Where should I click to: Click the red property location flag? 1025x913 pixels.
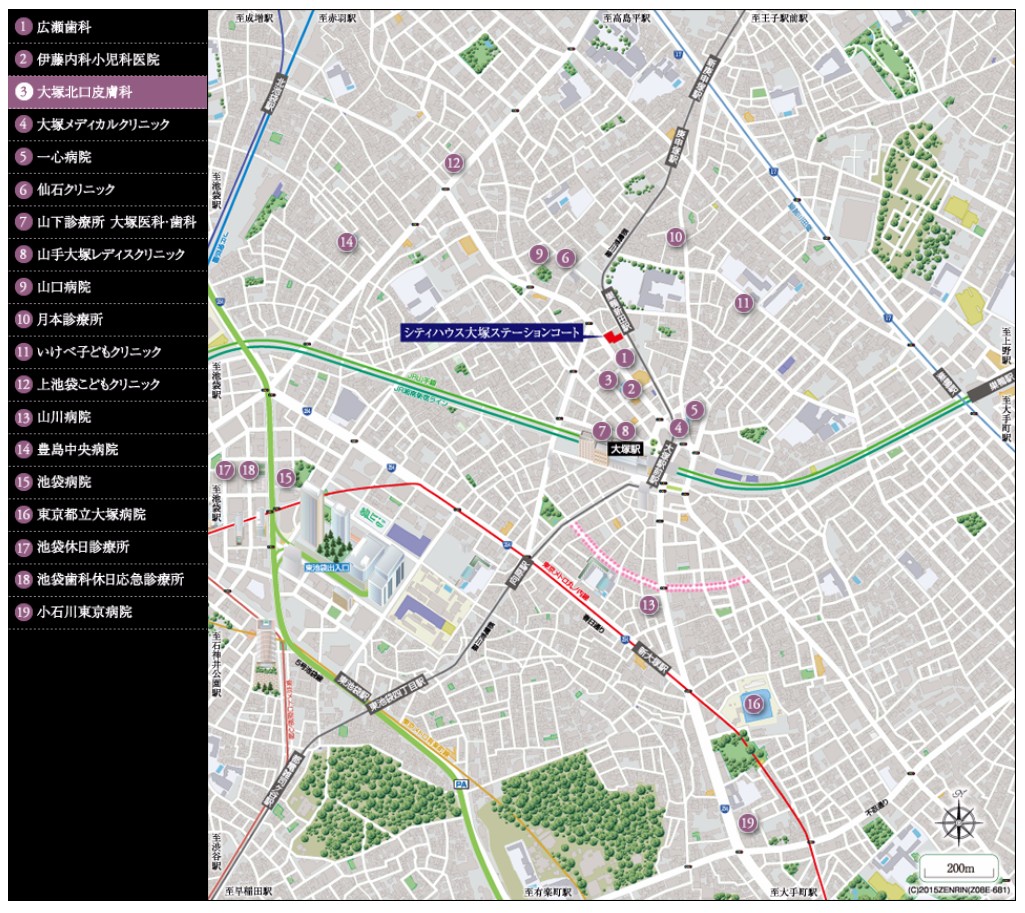pyautogui.click(x=612, y=337)
